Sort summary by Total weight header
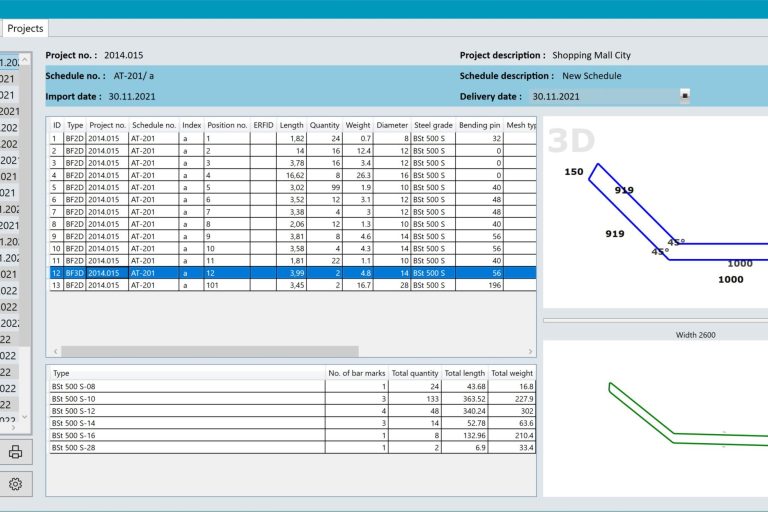Screen dimensions: 768x512 coord(511,373)
